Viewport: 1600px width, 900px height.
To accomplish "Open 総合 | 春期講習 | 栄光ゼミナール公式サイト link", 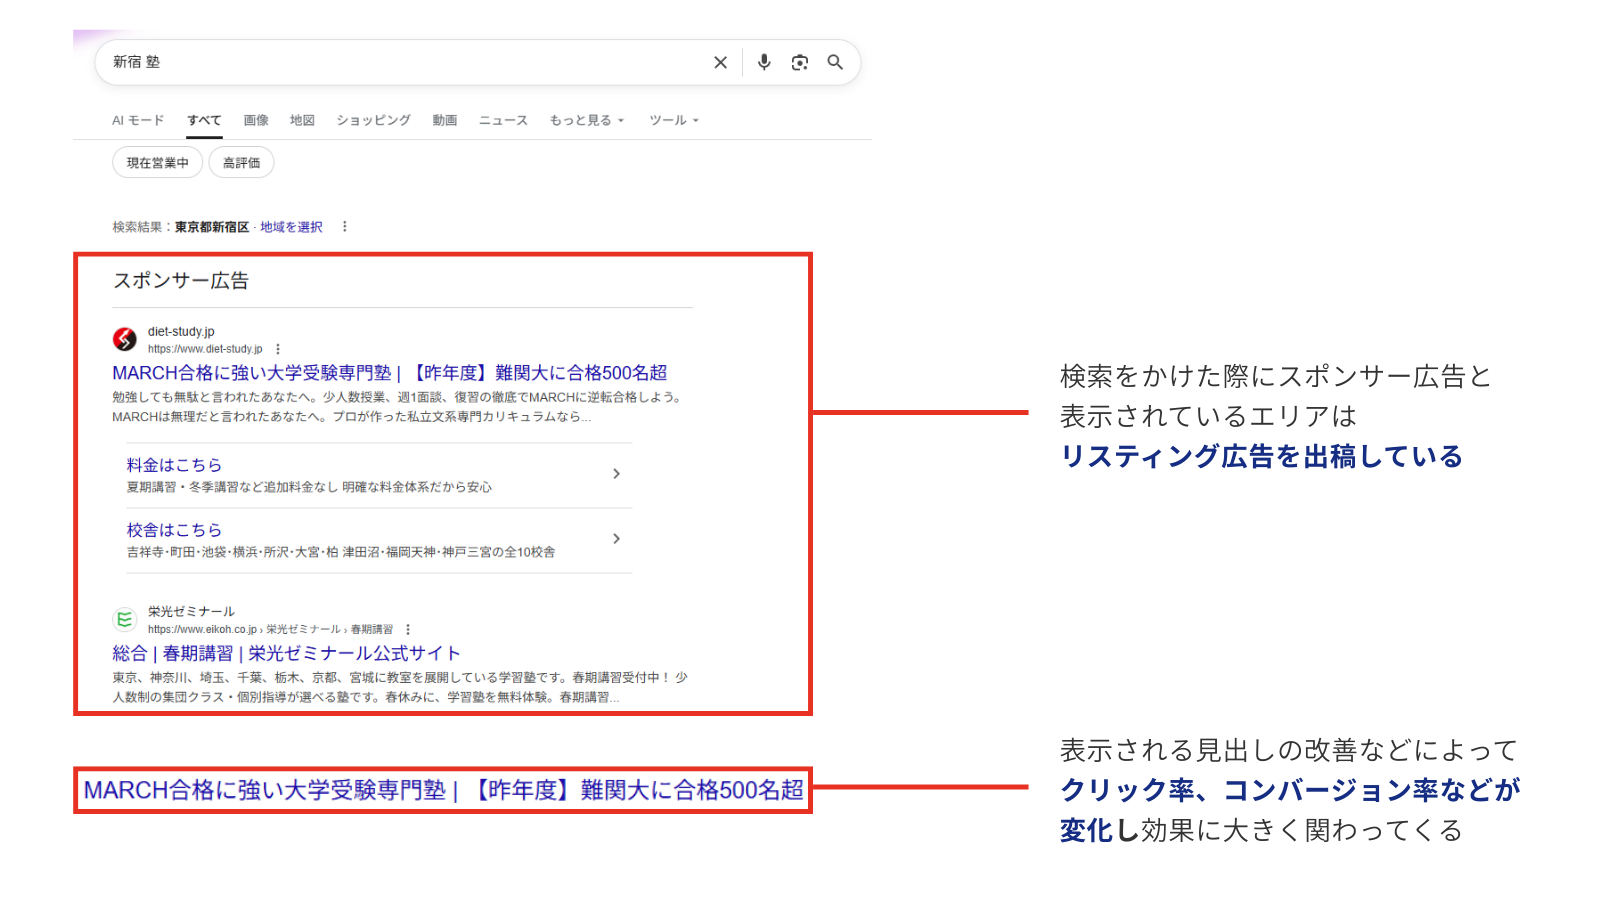I will (x=286, y=653).
